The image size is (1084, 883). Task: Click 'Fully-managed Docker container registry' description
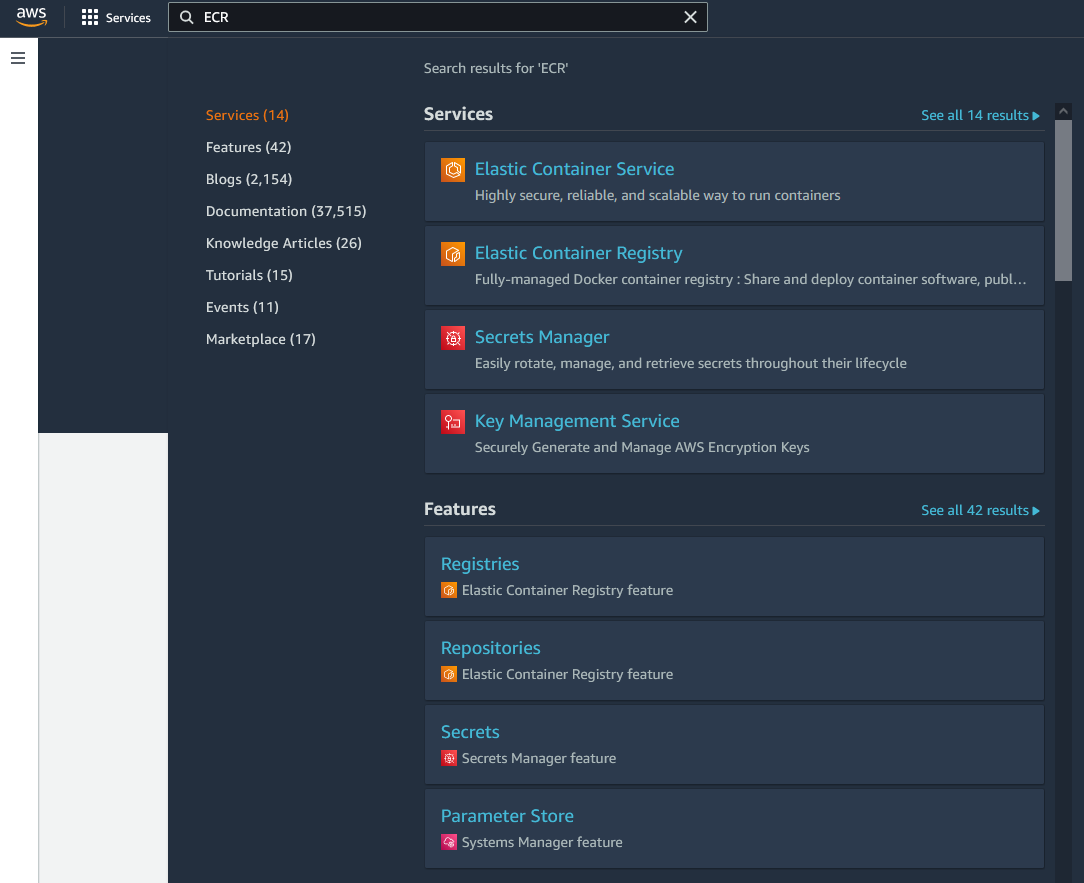750,279
